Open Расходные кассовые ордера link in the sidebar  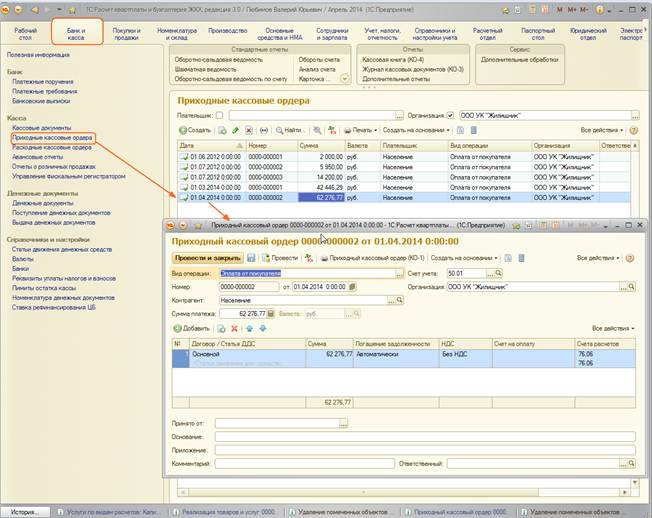(x=52, y=148)
